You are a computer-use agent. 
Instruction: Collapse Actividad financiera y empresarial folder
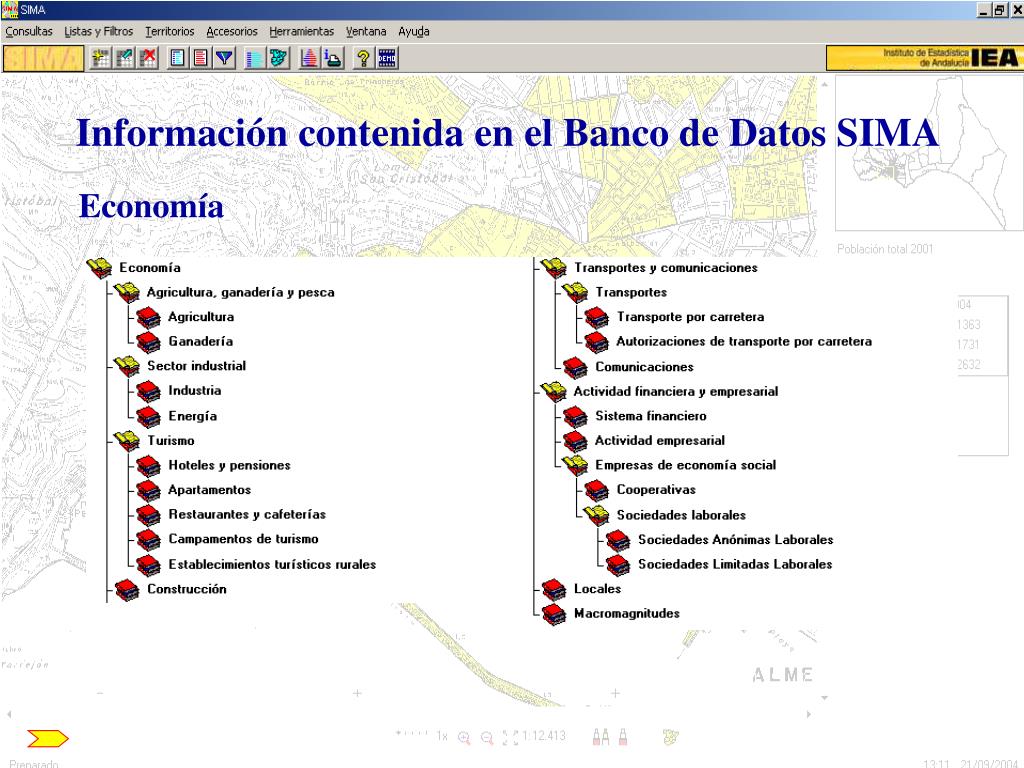[x=554, y=391]
